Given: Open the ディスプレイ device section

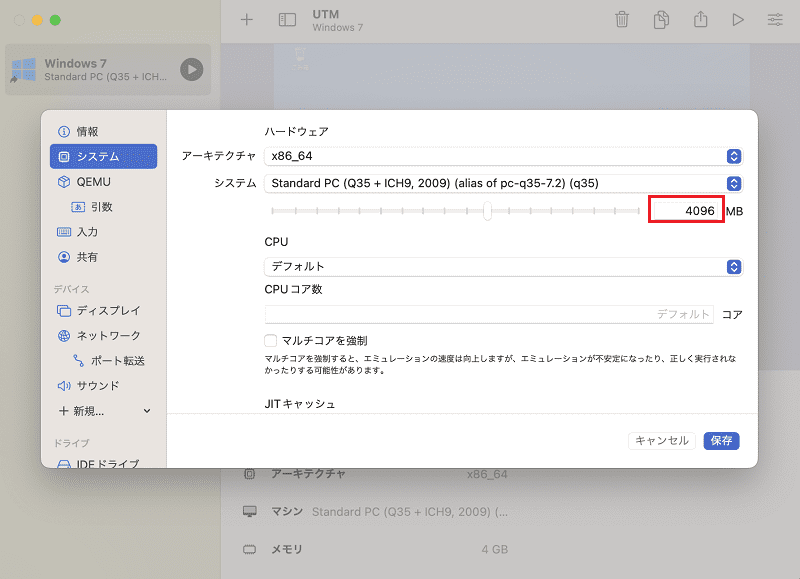Looking at the screenshot, I should pos(104,310).
